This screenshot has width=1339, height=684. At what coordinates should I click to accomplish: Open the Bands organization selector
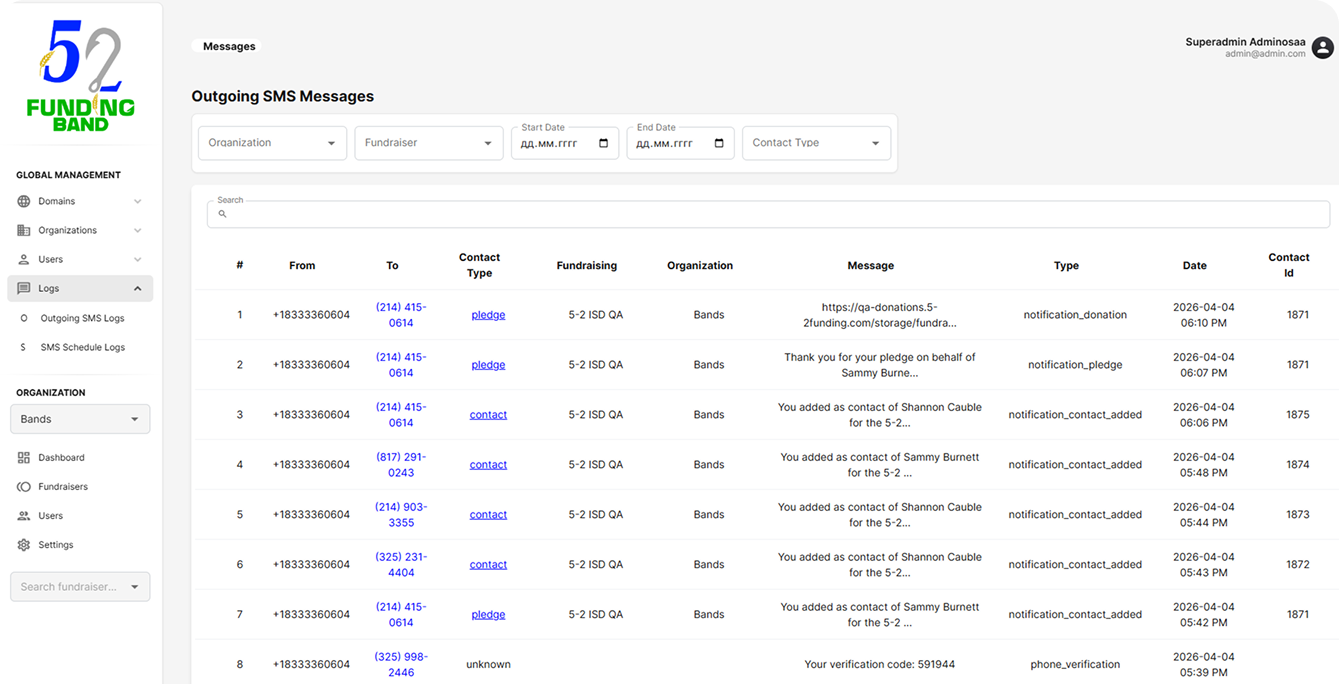click(80, 419)
